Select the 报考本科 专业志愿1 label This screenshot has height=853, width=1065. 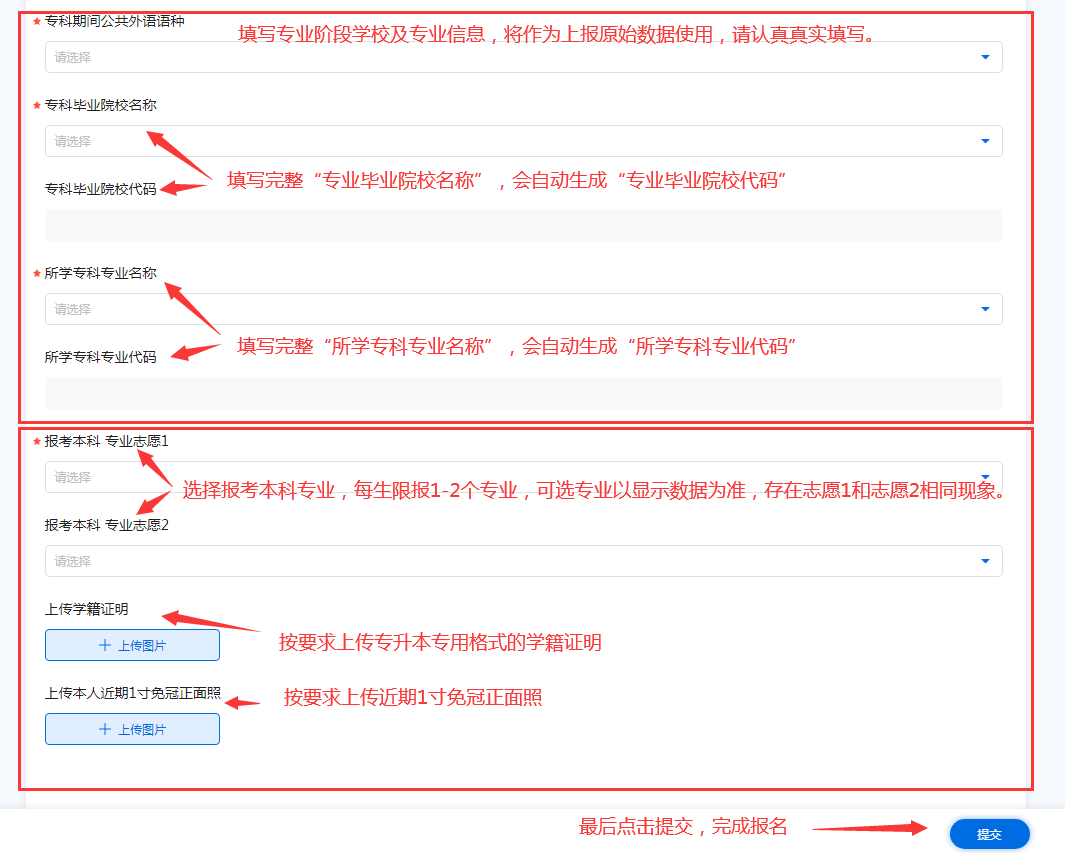coord(106,441)
